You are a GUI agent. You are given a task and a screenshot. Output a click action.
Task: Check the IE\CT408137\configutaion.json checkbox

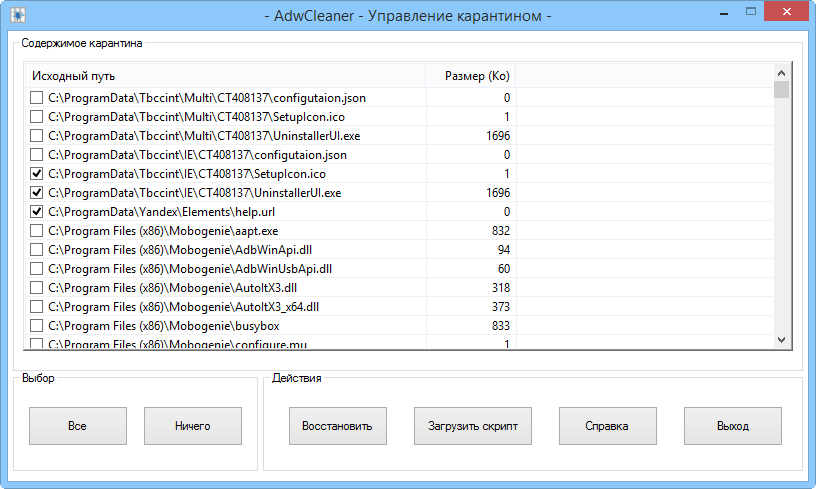pos(36,155)
